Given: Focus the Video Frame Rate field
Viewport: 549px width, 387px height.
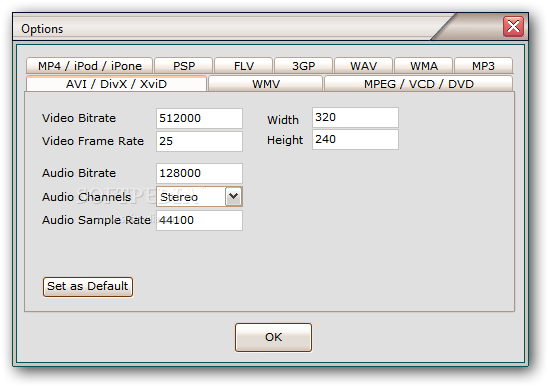Looking at the screenshot, I should (x=199, y=141).
